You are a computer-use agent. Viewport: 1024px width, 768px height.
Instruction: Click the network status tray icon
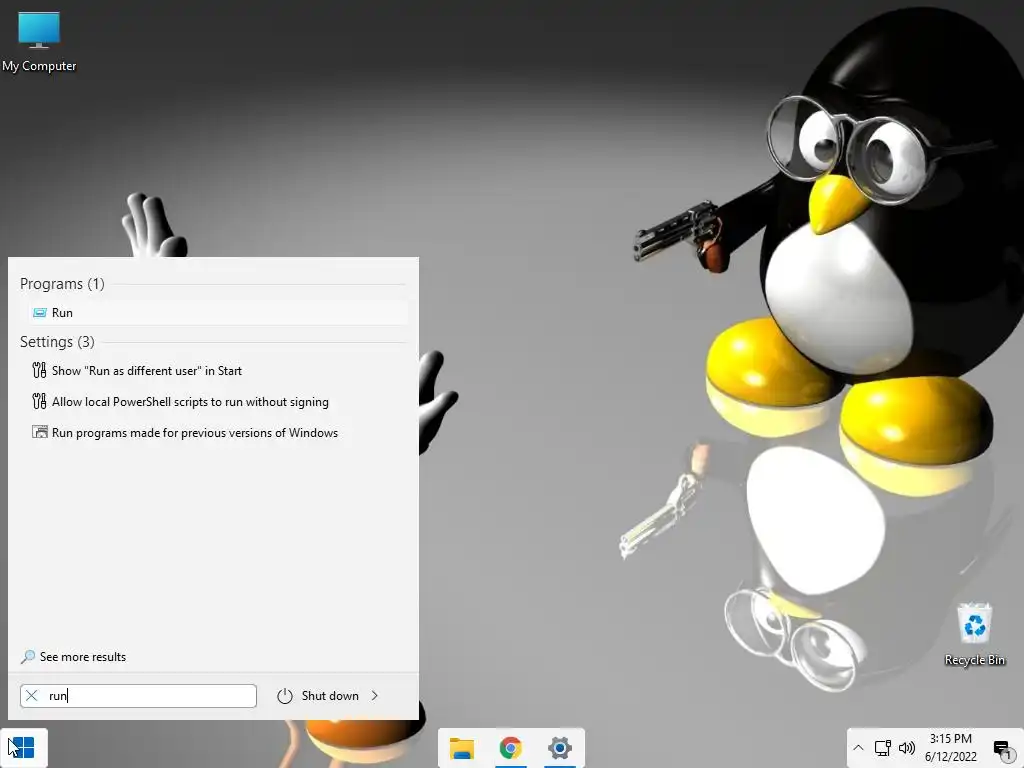tap(882, 748)
